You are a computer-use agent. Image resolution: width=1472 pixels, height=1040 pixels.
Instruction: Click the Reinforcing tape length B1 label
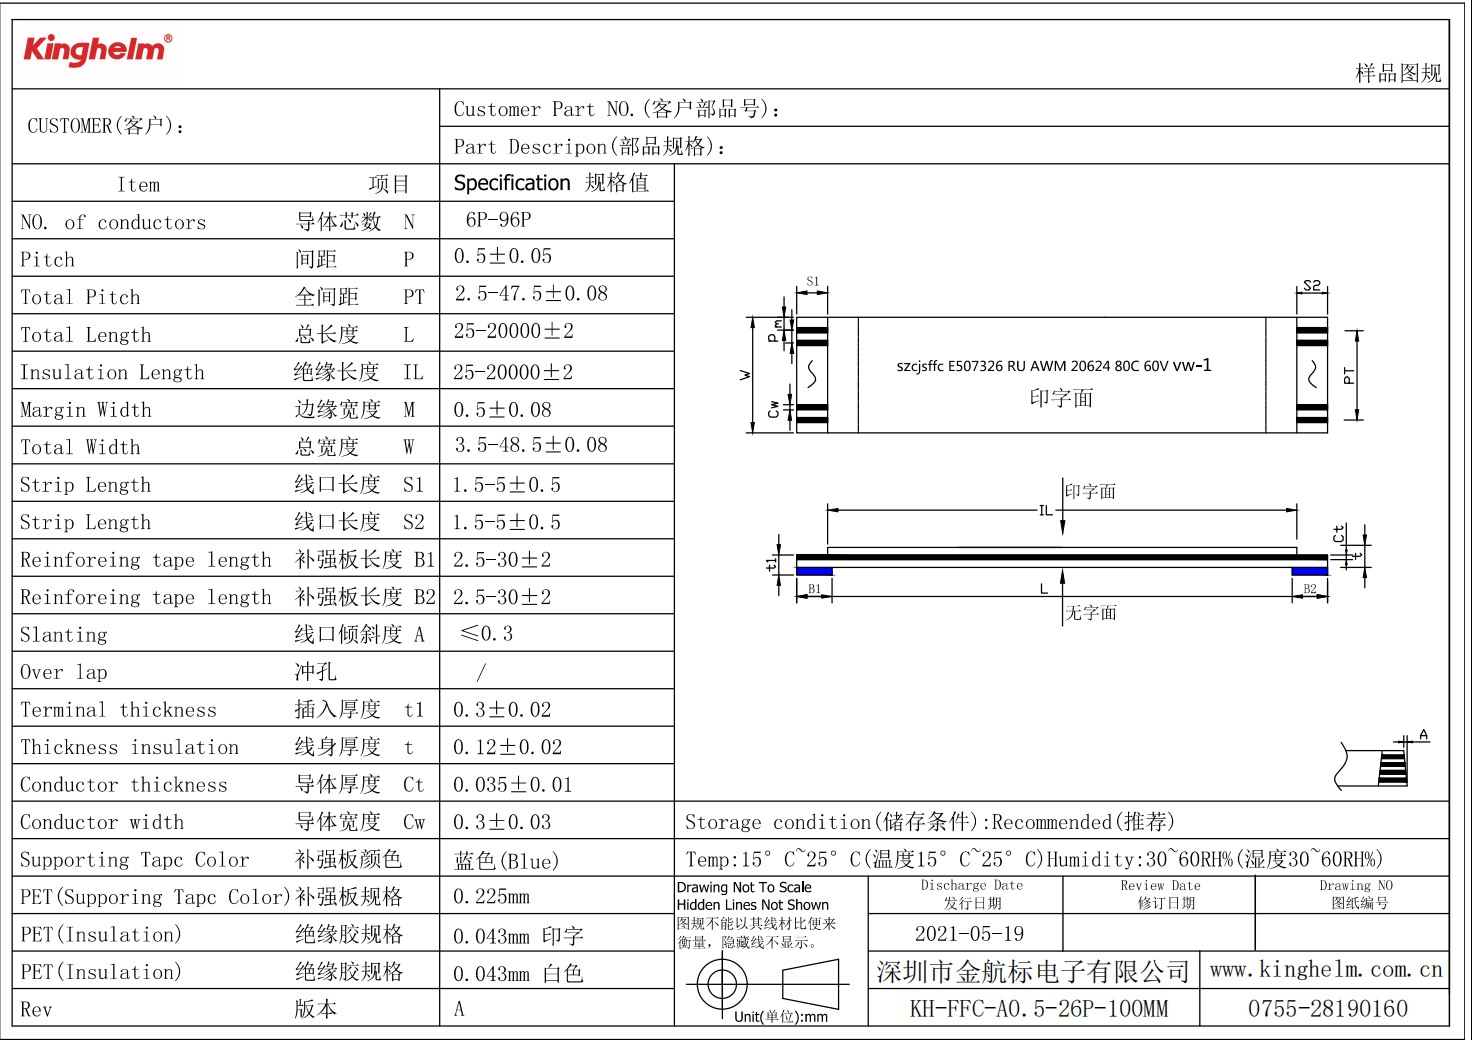click(x=146, y=560)
